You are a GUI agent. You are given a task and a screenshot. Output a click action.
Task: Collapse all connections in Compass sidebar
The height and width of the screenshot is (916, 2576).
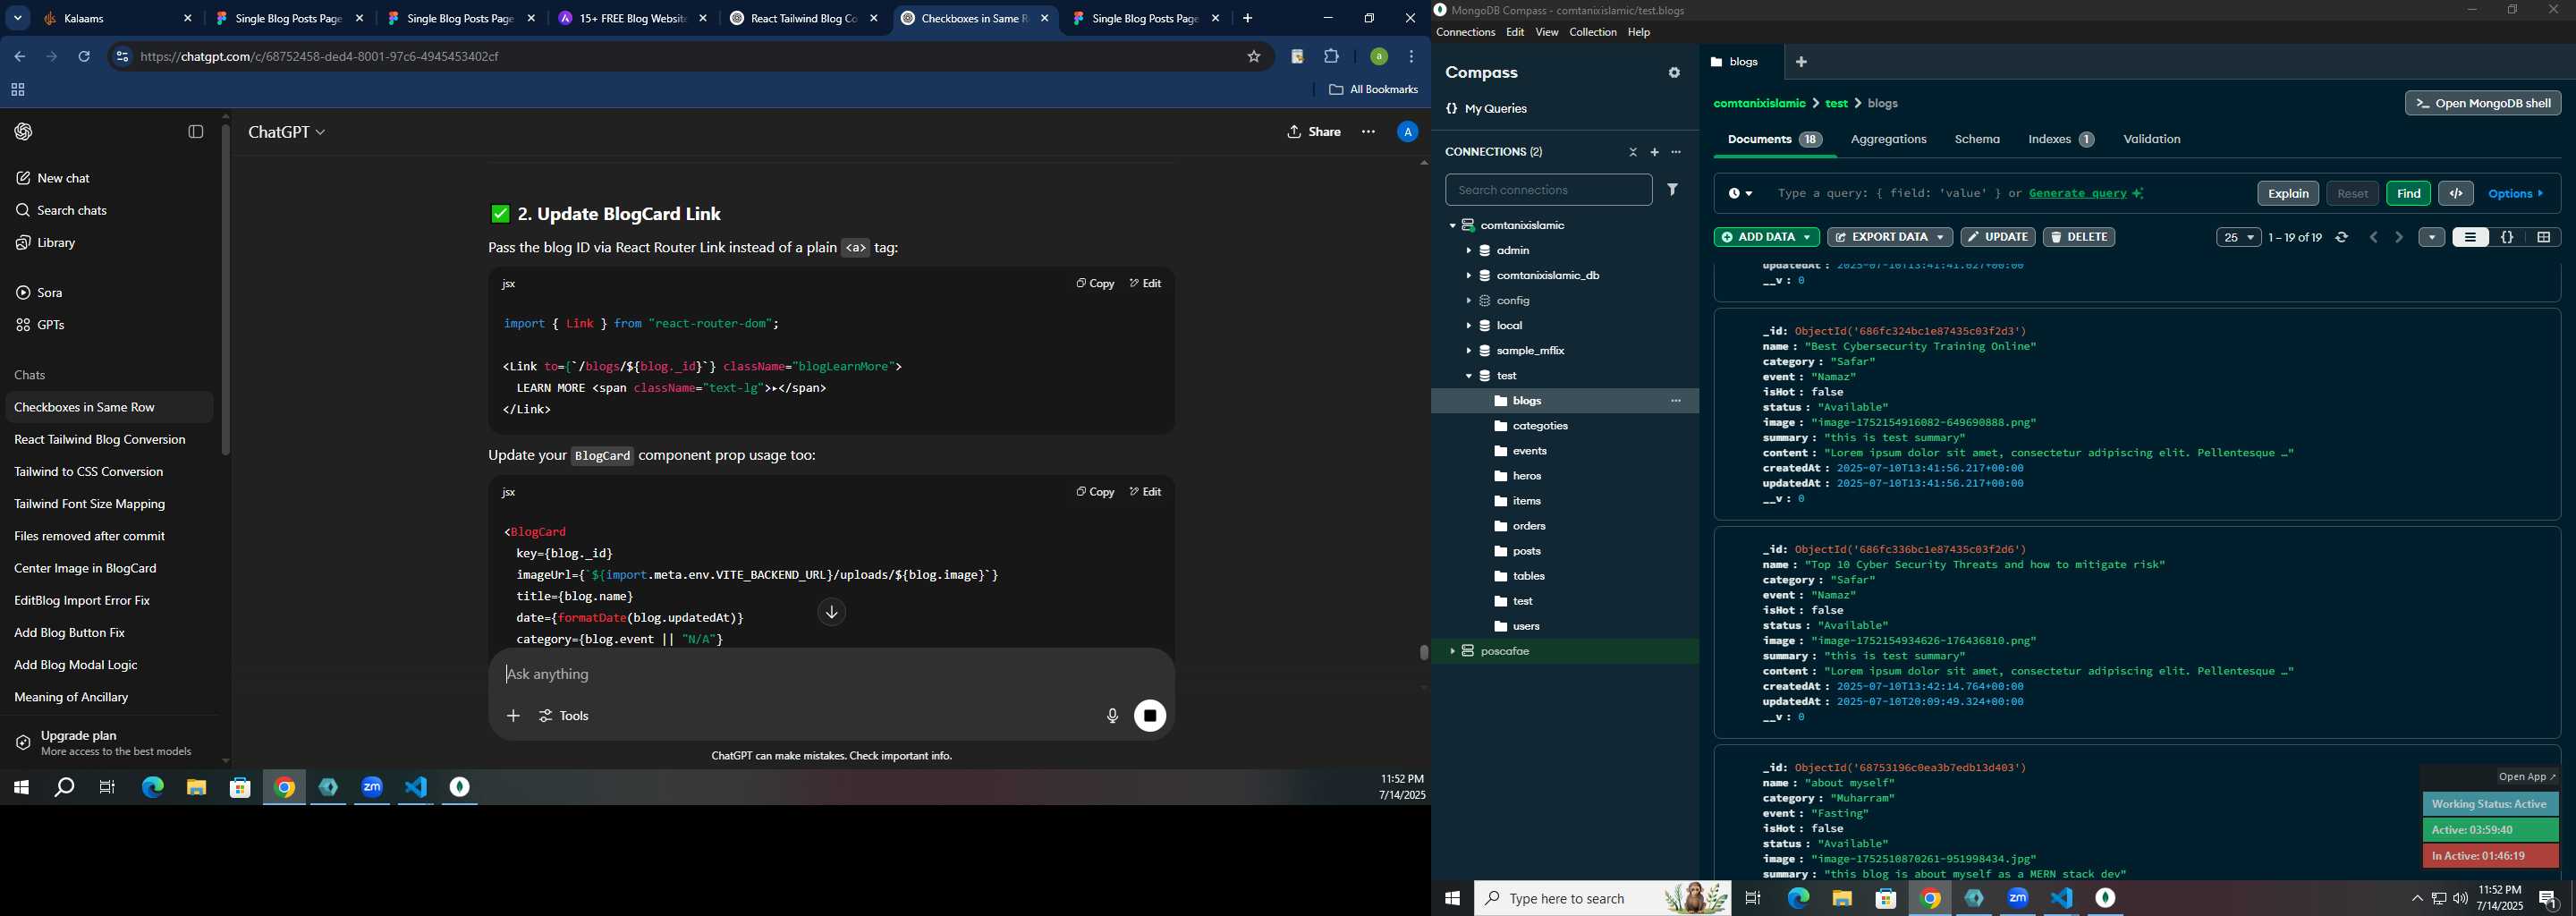click(x=1633, y=152)
